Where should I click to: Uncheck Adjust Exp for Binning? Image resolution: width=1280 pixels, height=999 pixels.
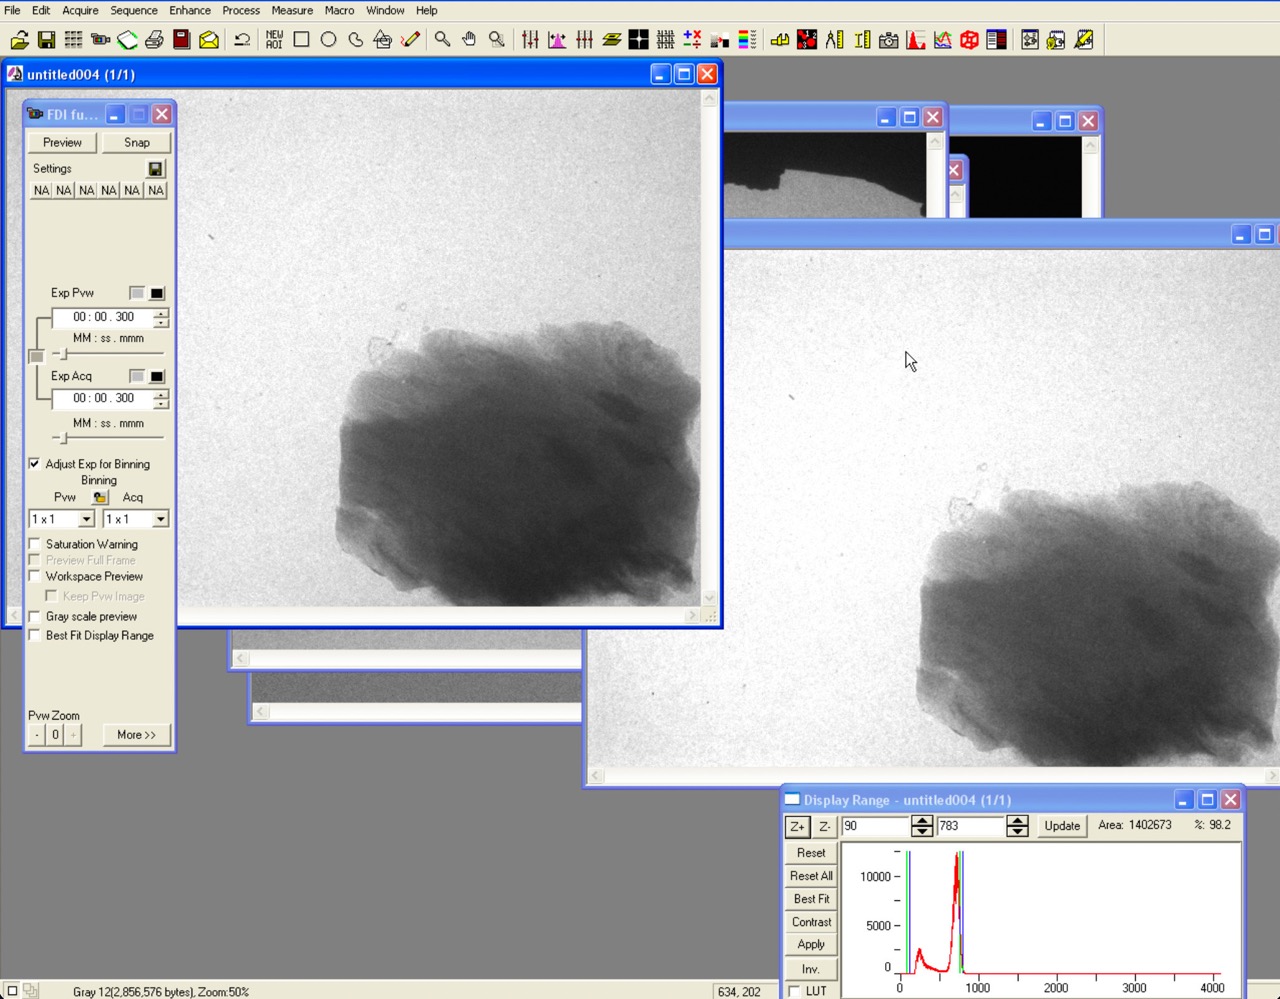[35, 464]
